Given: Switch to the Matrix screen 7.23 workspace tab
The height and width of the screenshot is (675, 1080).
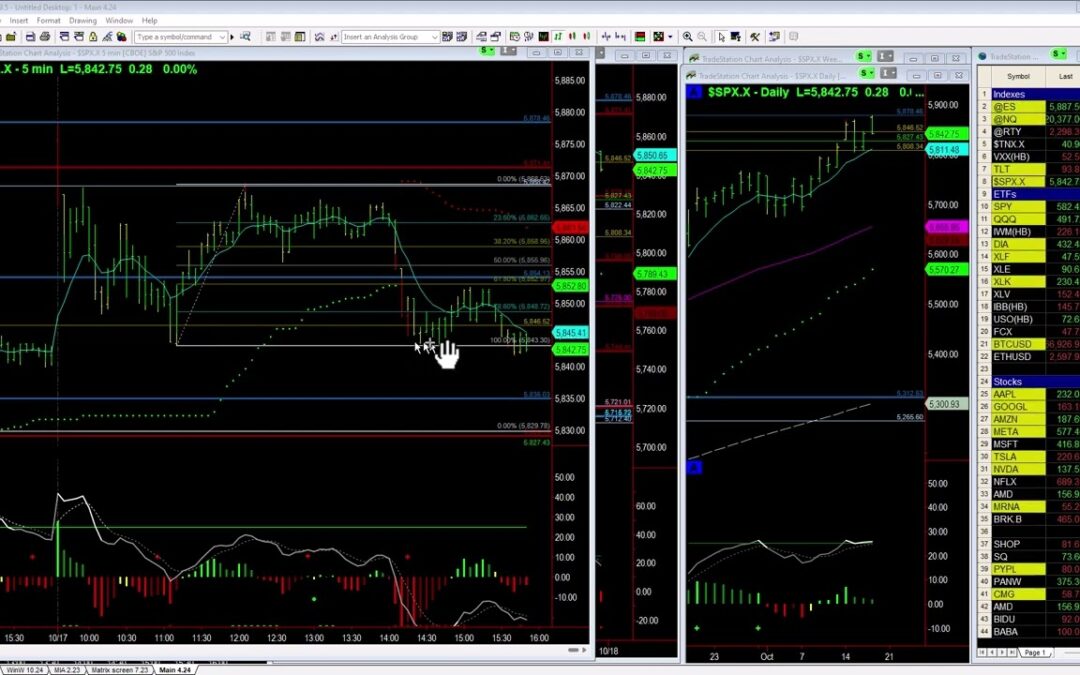Looking at the screenshot, I should pyautogui.click(x=120, y=669).
